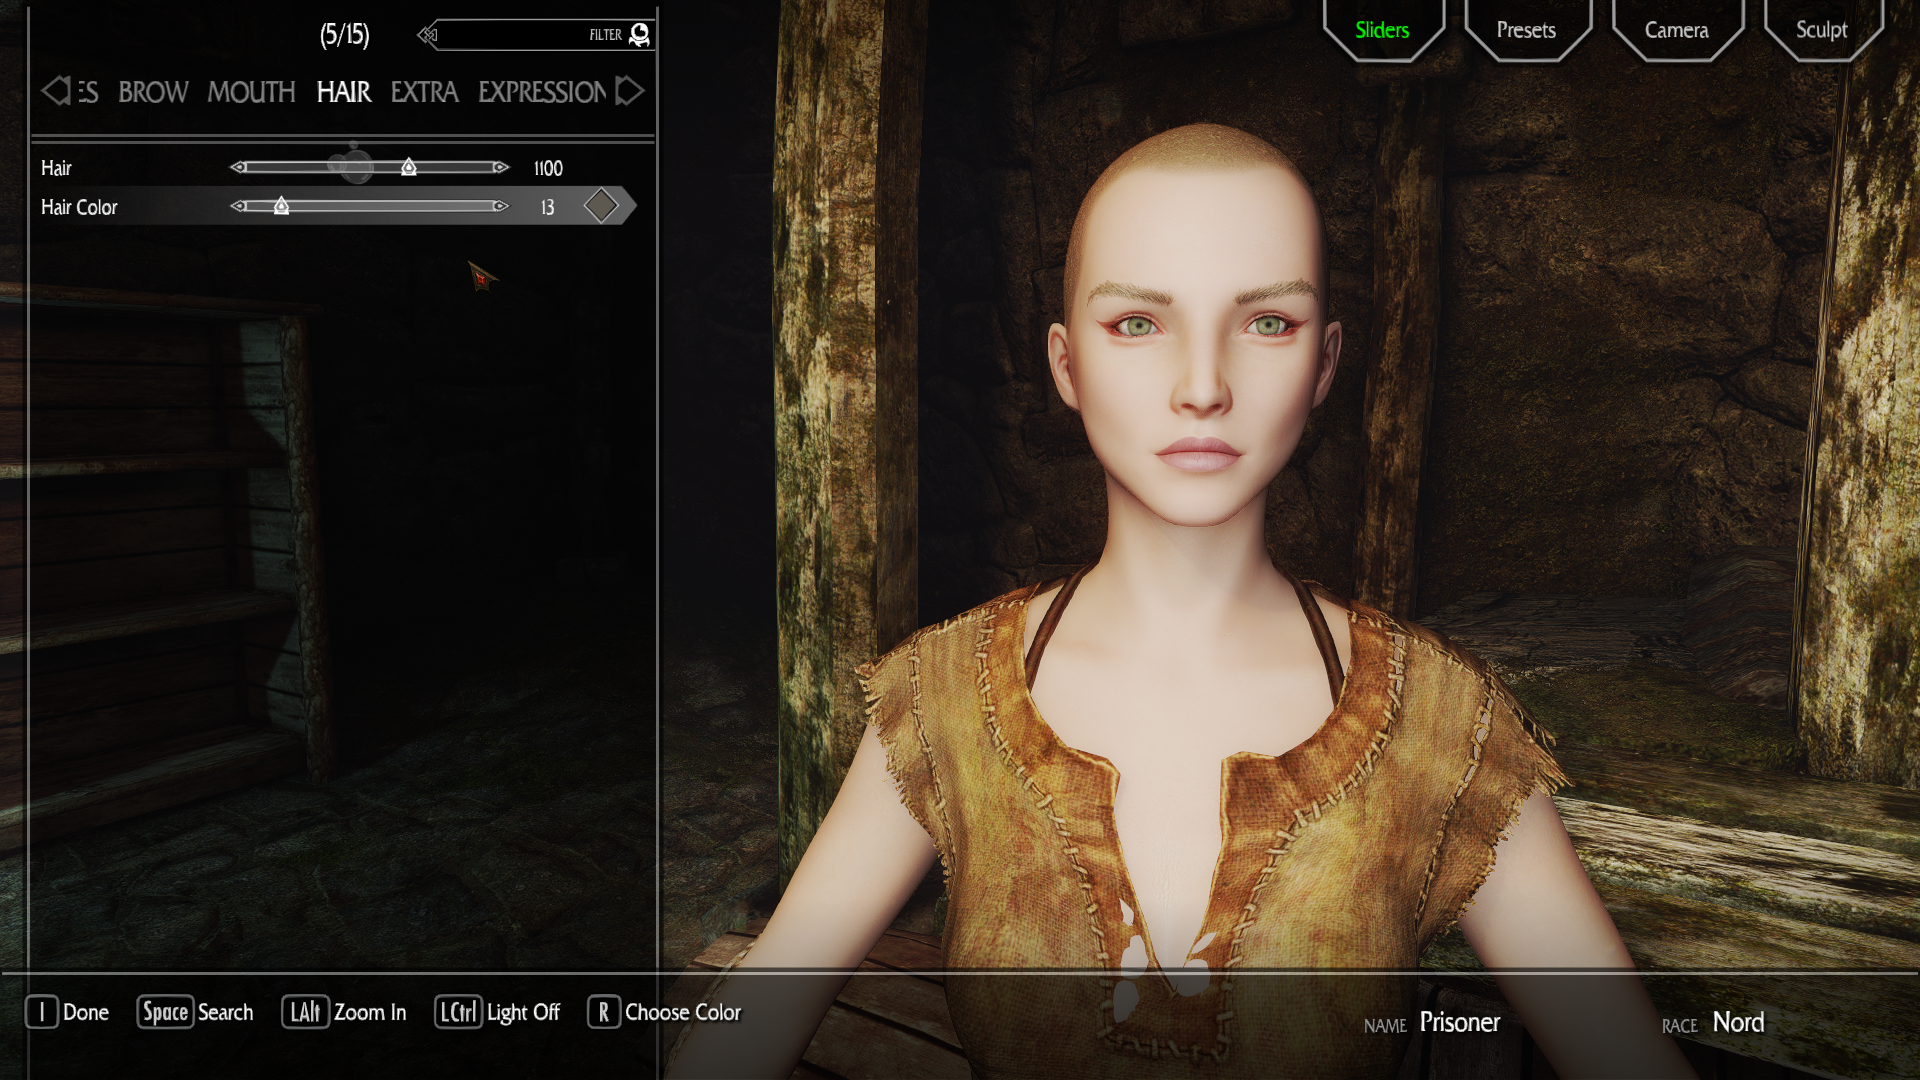Click the clear filter arrow icon

(x=429, y=35)
